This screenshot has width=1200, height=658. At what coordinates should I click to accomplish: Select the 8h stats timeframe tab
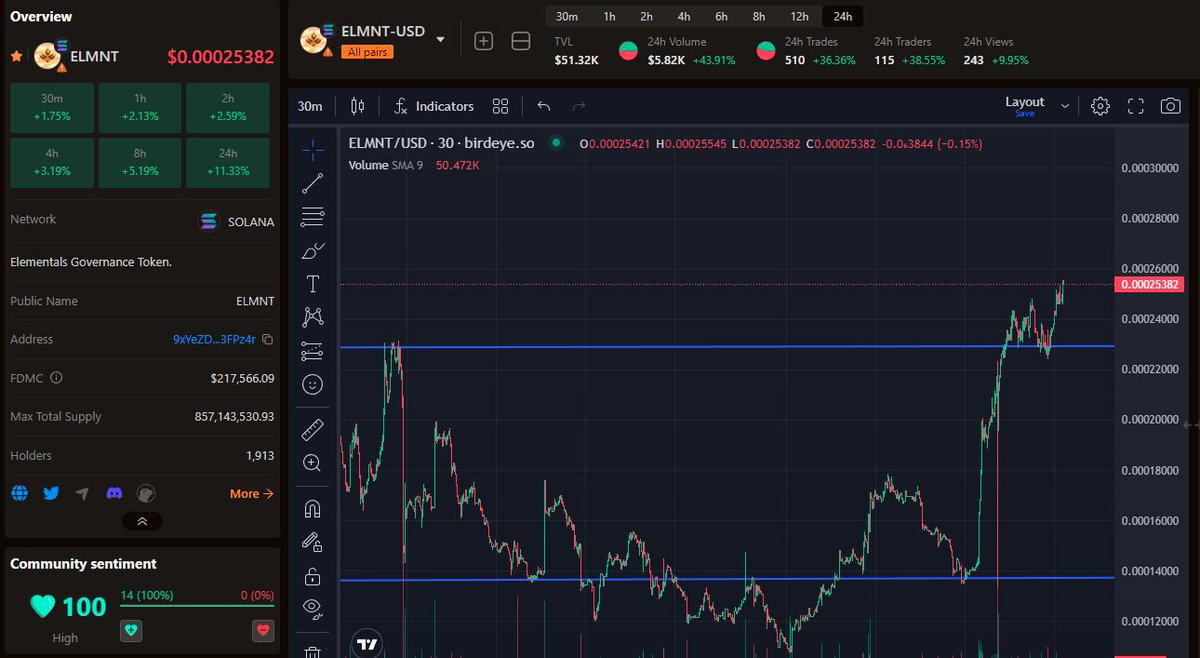click(x=759, y=17)
